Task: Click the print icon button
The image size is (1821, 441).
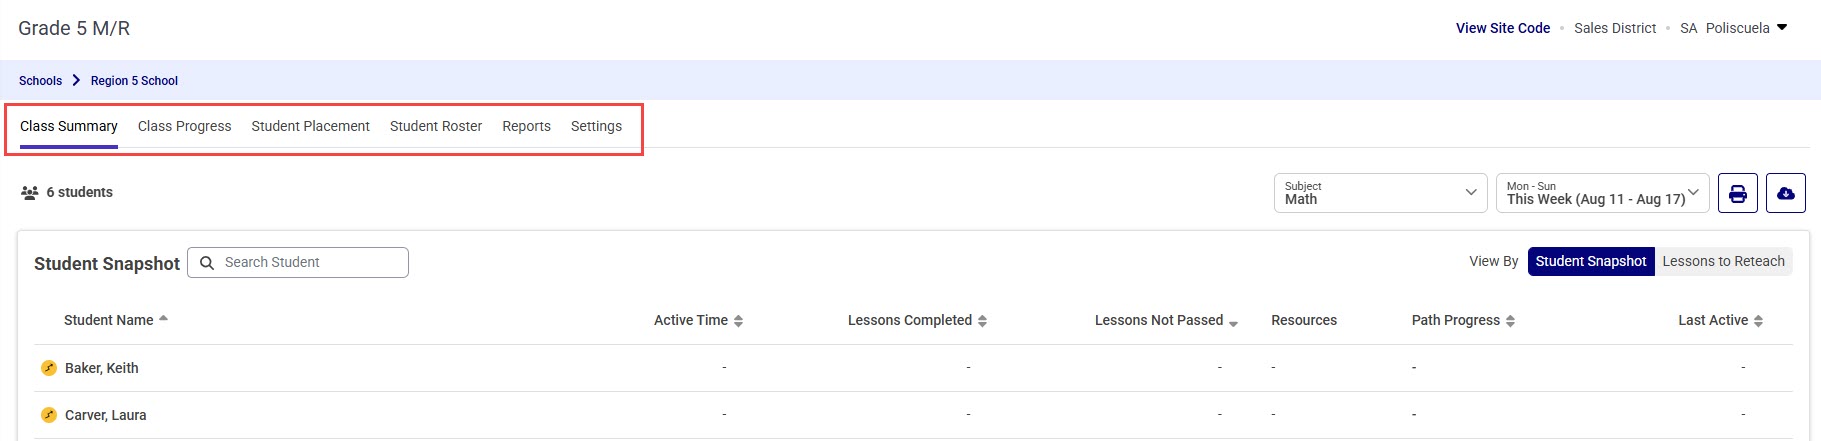Action: (x=1737, y=193)
